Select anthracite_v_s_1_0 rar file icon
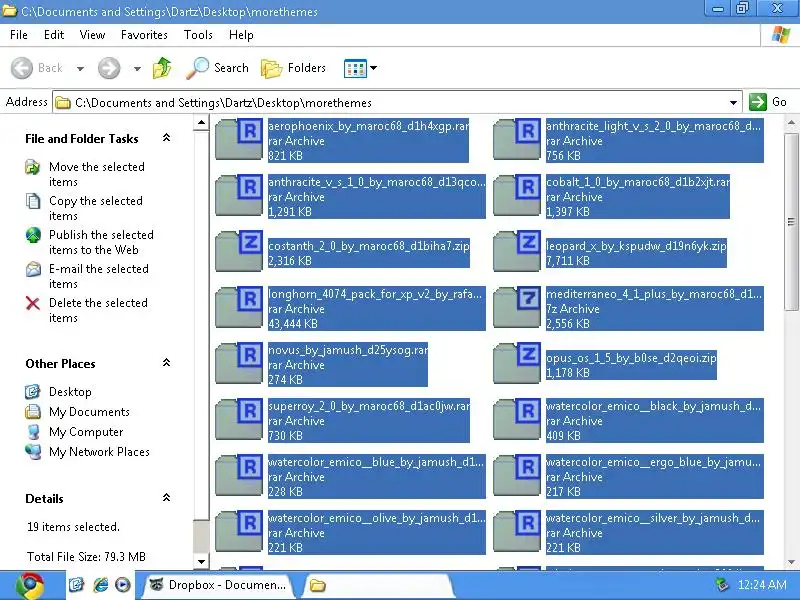The width and height of the screenshot is (800, 600). pos(239,195)
